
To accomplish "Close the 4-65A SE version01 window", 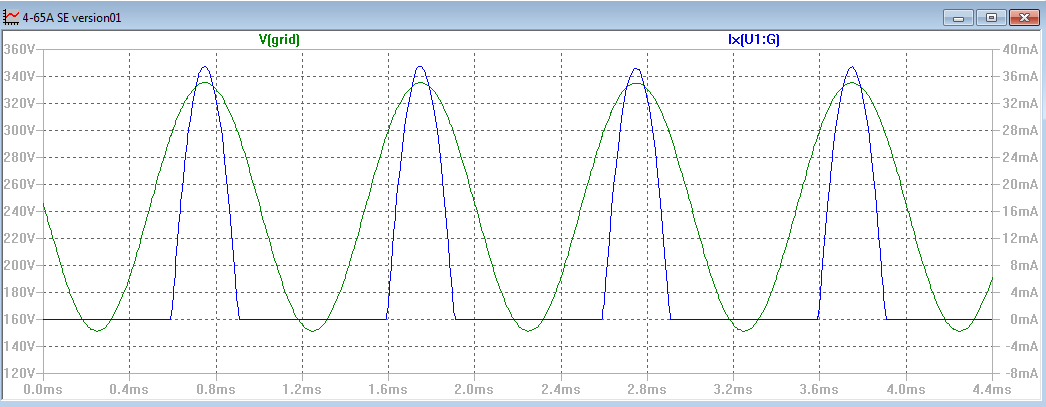I will point(1025,18).
